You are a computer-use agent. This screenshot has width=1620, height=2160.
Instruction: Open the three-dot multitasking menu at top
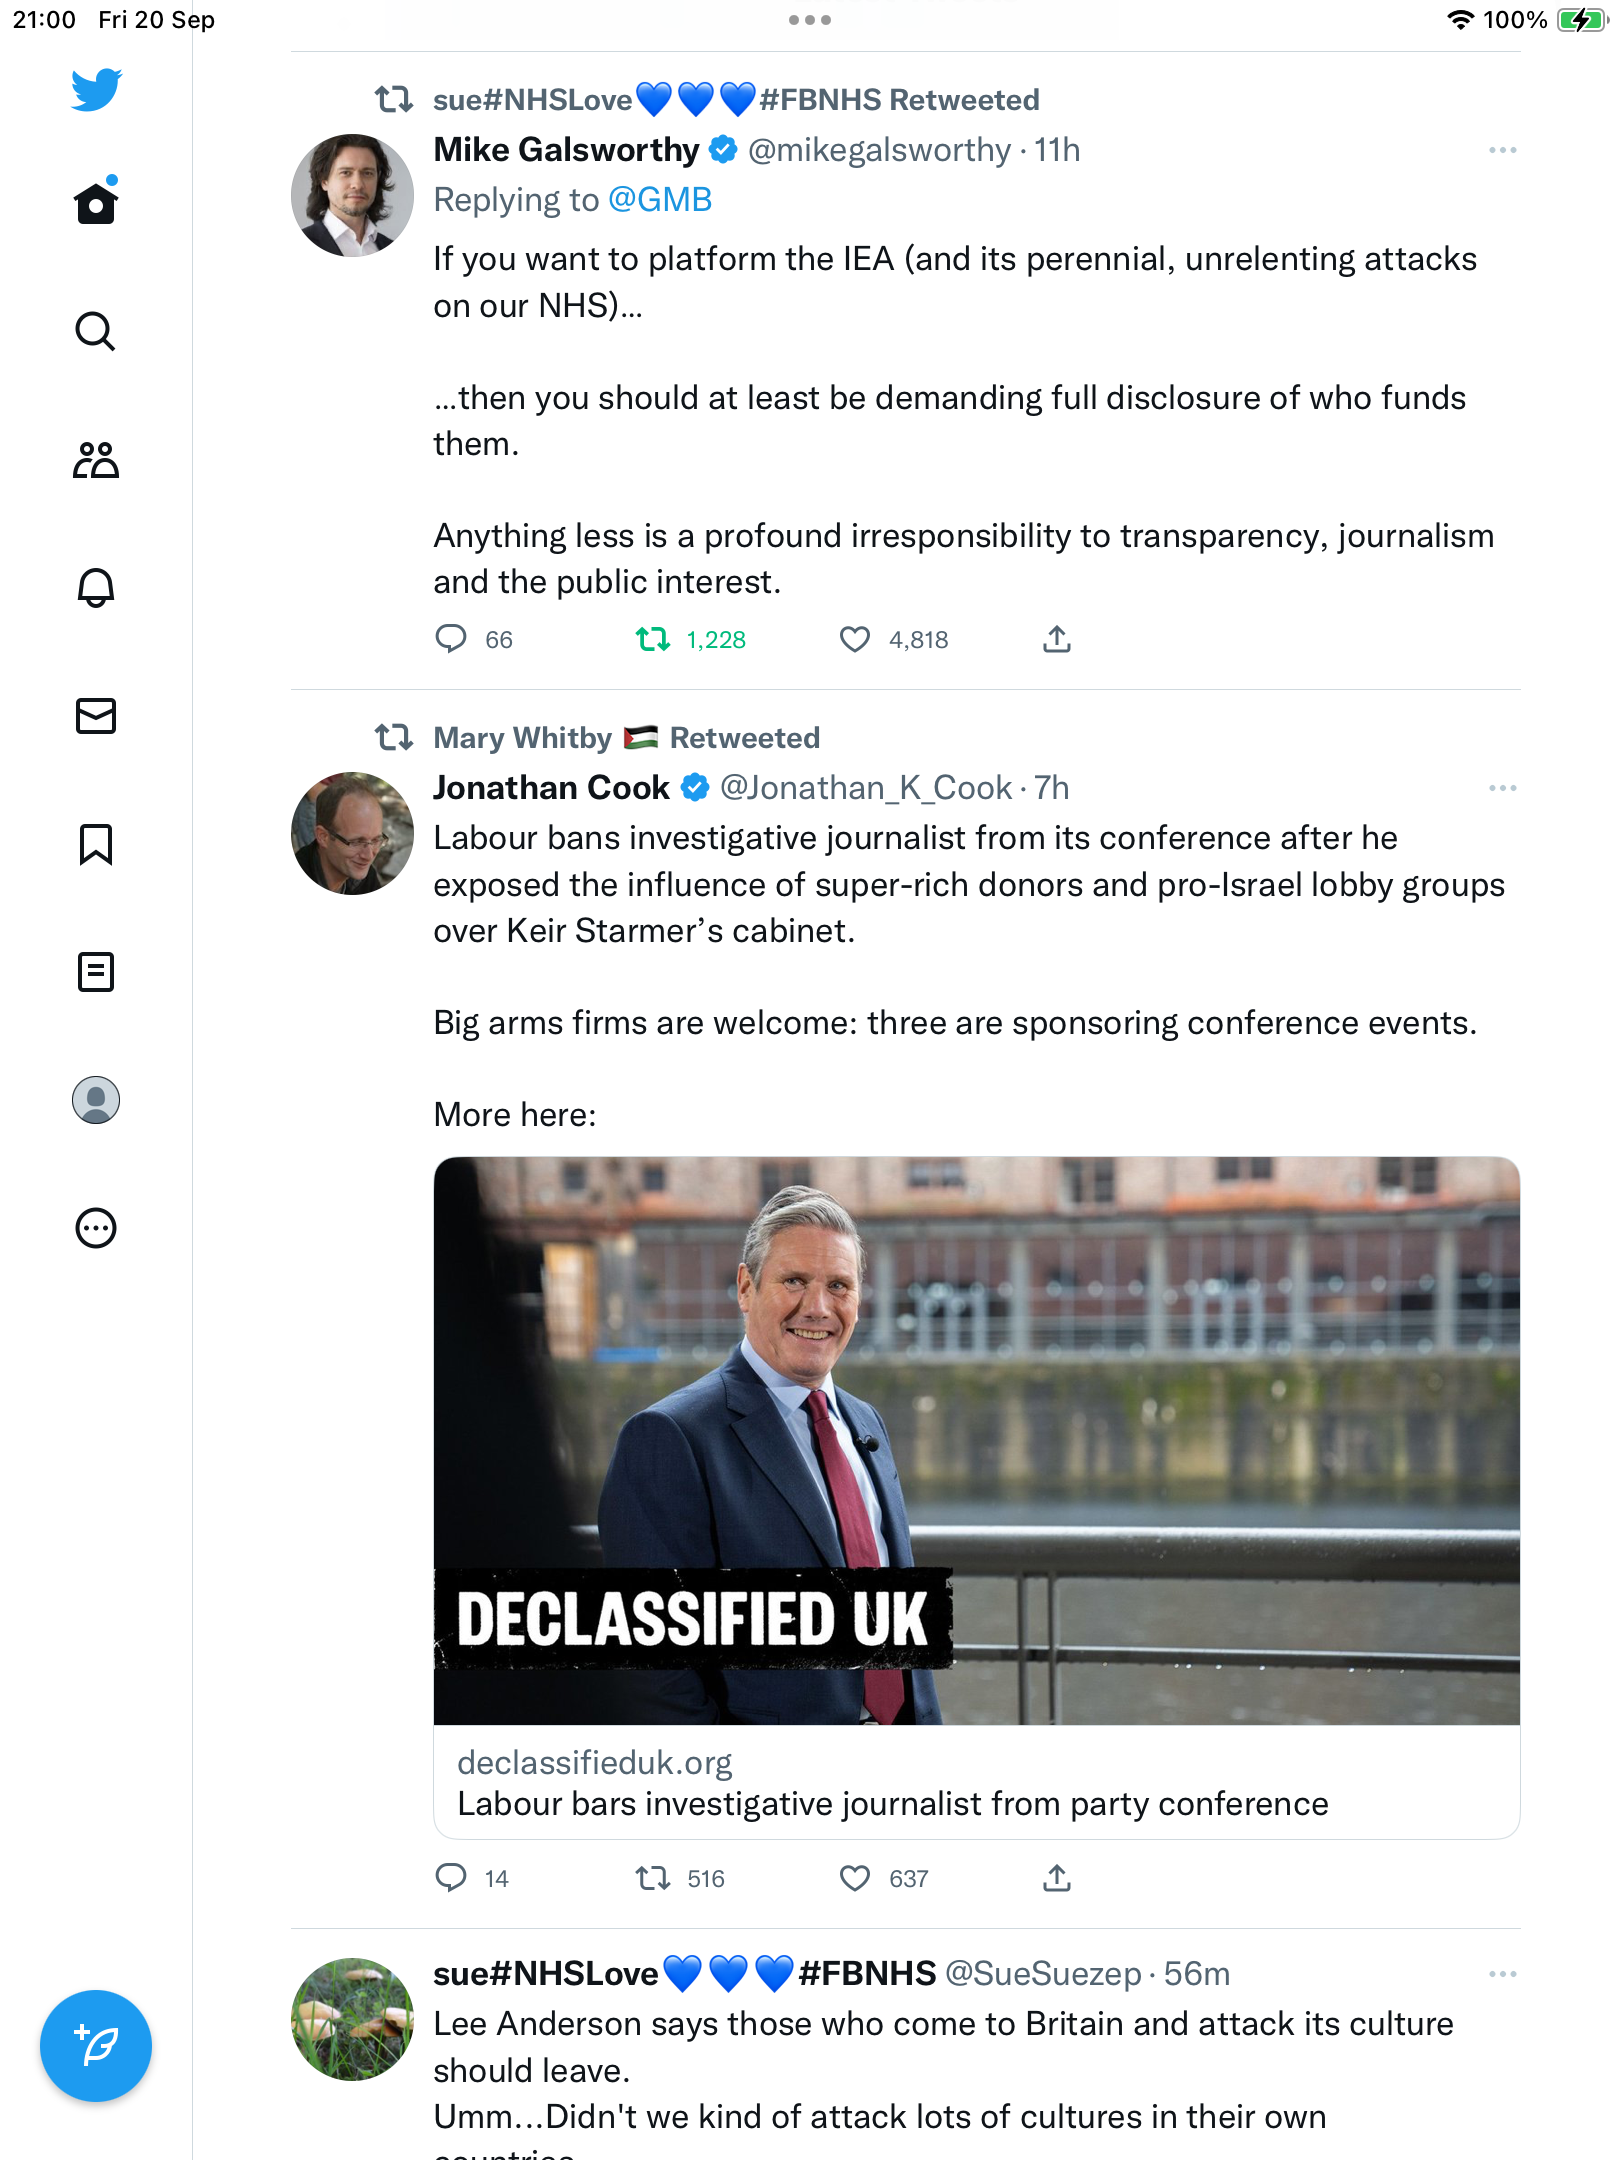810,20
